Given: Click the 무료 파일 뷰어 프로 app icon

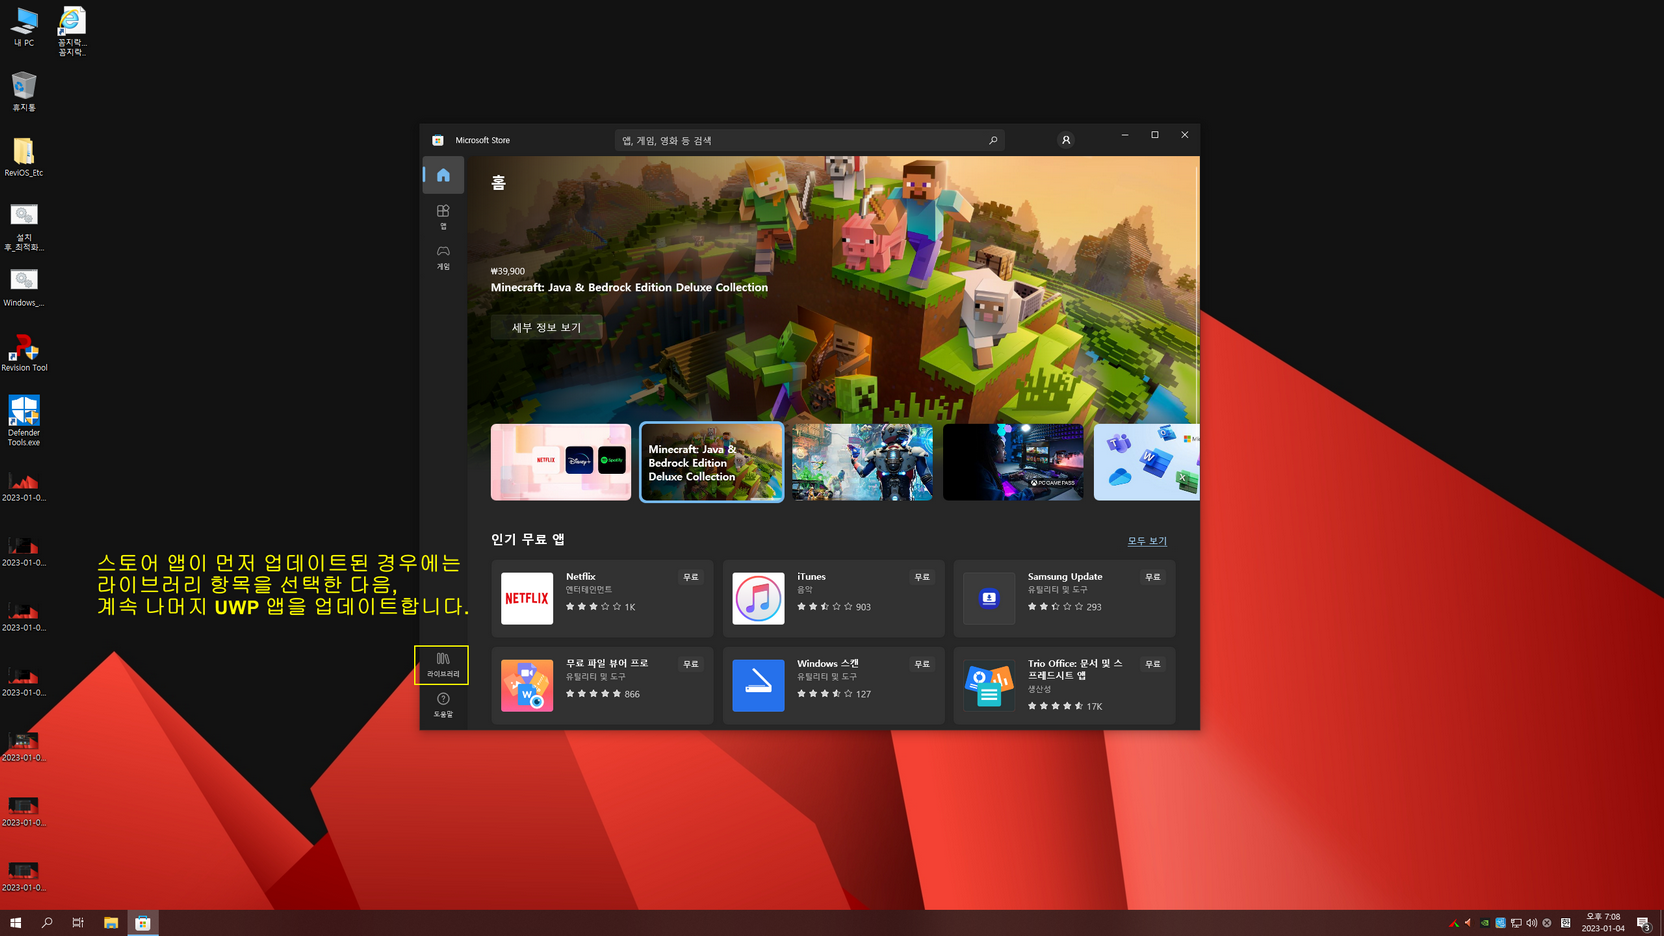Looking at the screenshot, I should click(x=527, y=685).
